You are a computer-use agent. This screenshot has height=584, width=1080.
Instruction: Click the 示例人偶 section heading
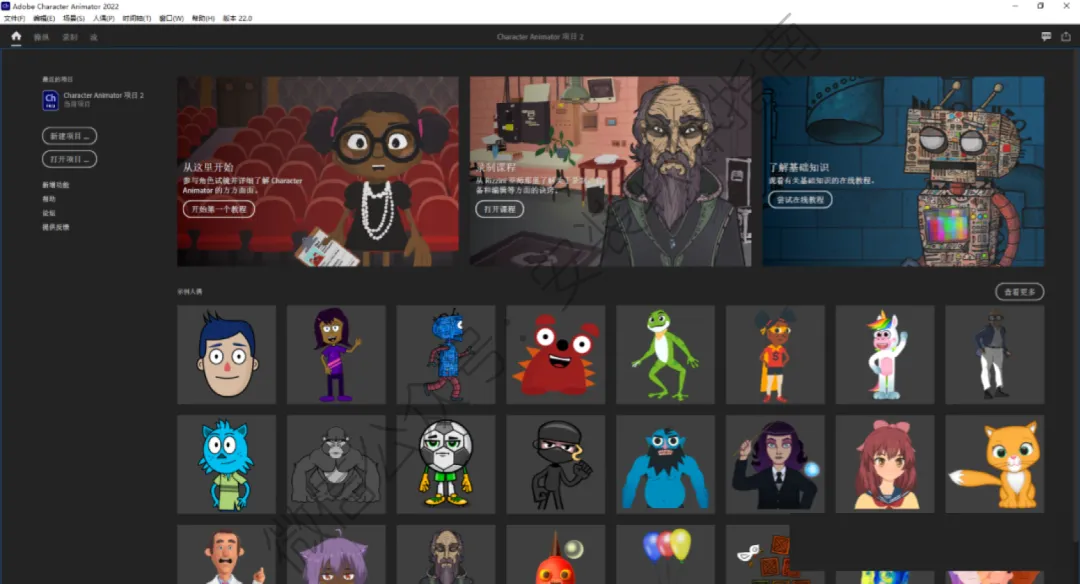point(189,292)
